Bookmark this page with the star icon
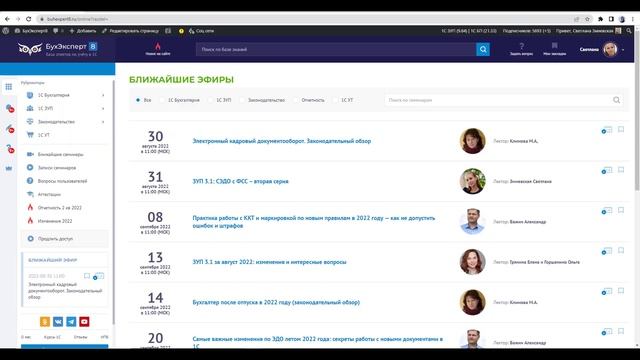This screenshot has width=640, height=360. (x=587, y=19)
